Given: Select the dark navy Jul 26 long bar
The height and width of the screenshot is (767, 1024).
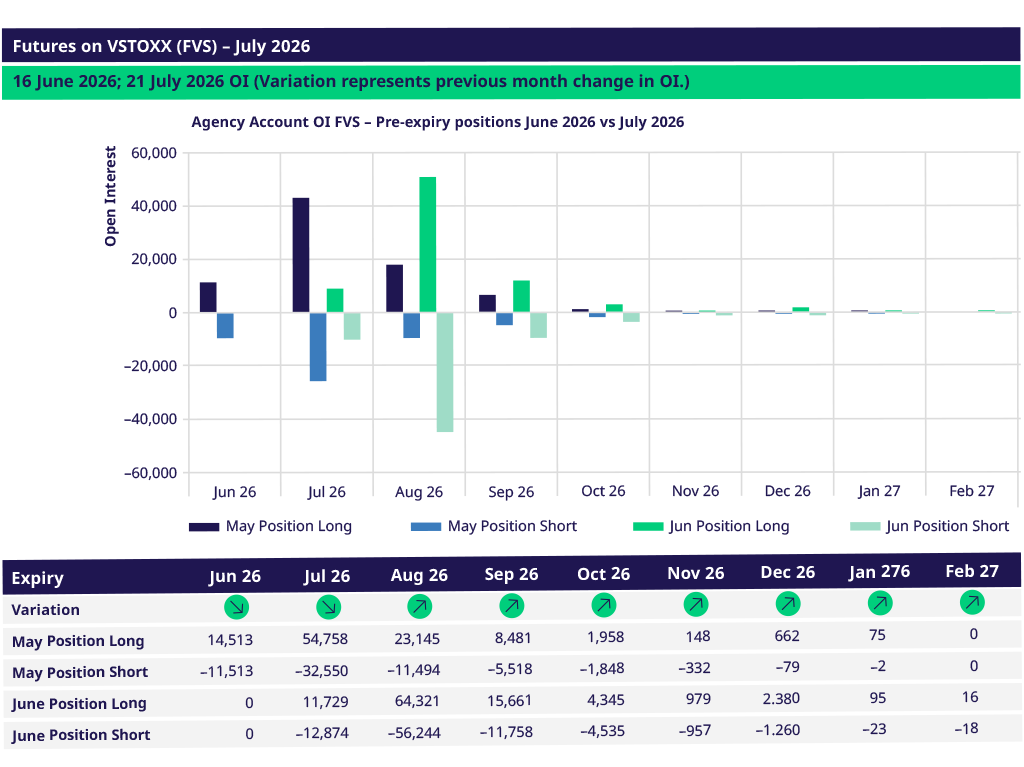Looking at the screenshot, I should [x=301, y=255].
